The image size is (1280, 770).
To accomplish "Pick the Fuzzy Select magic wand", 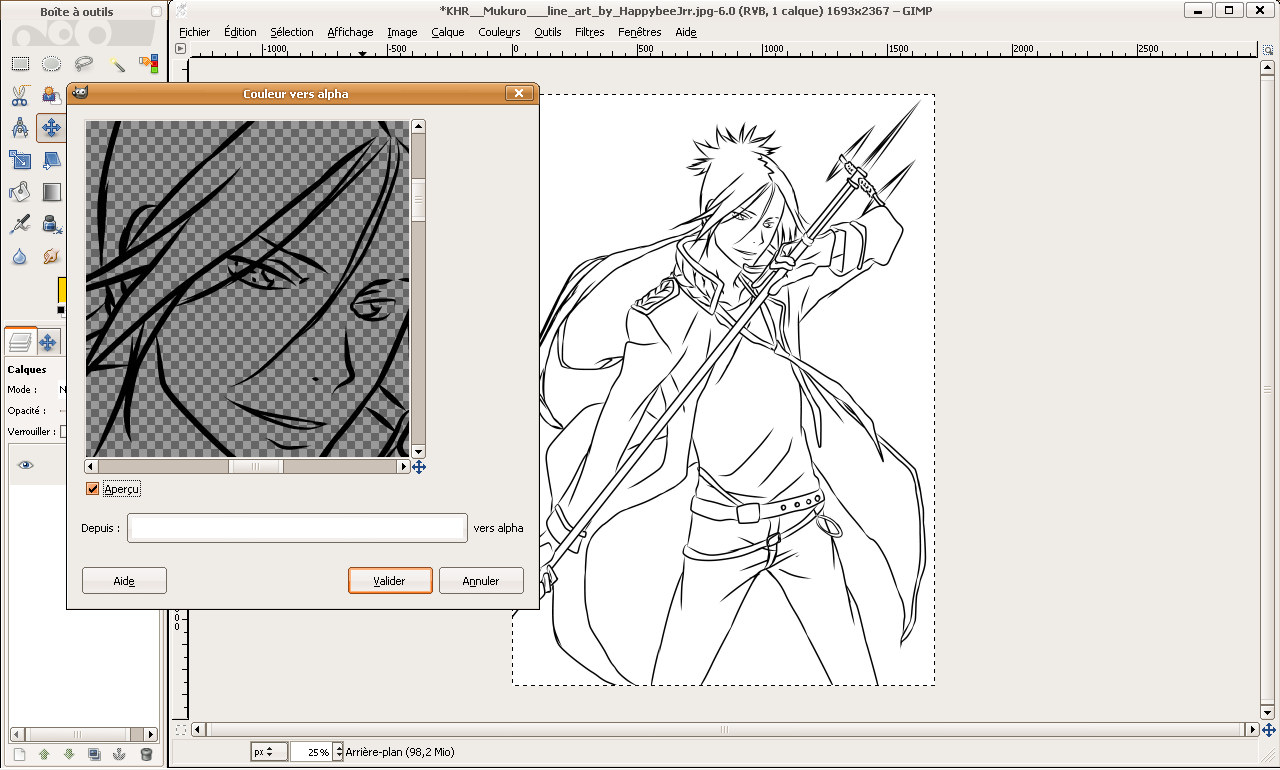I will 117,64.
